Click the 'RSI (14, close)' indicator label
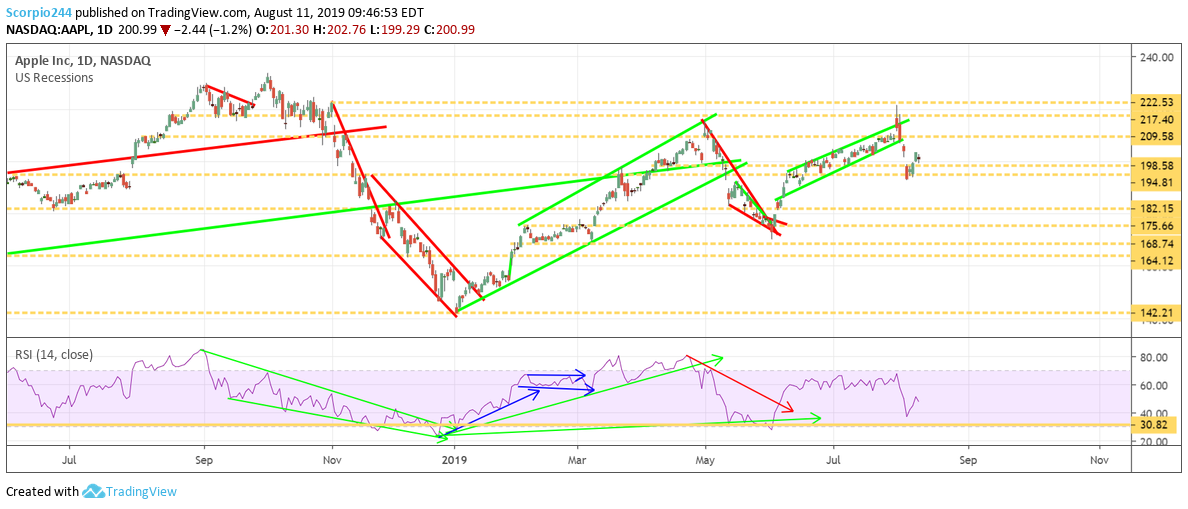 (53, 354)
